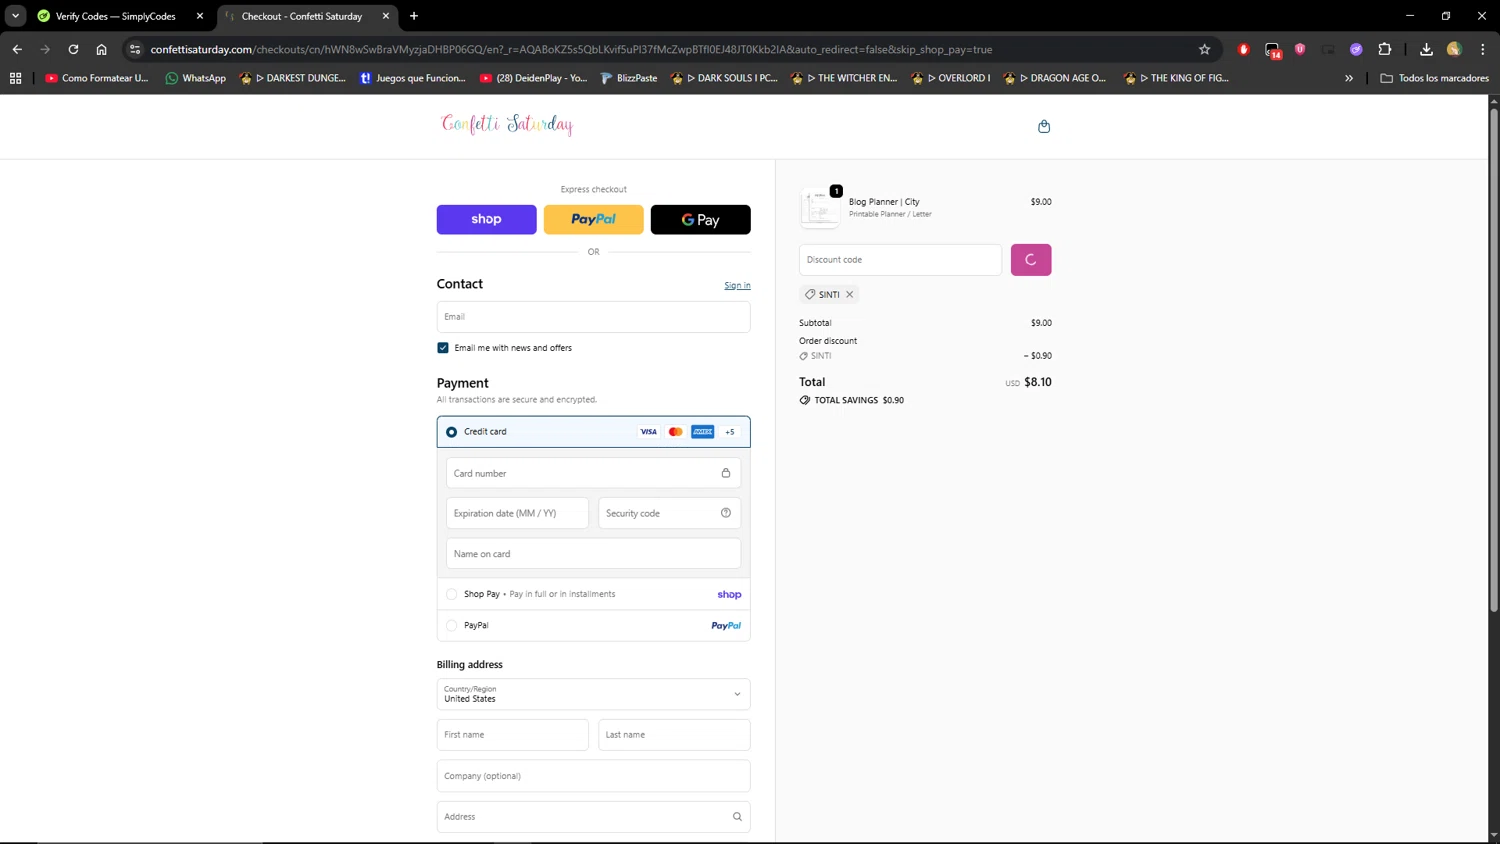Open the shopping bag cart icon
1500x844 pixels.
pos(1044,126)
